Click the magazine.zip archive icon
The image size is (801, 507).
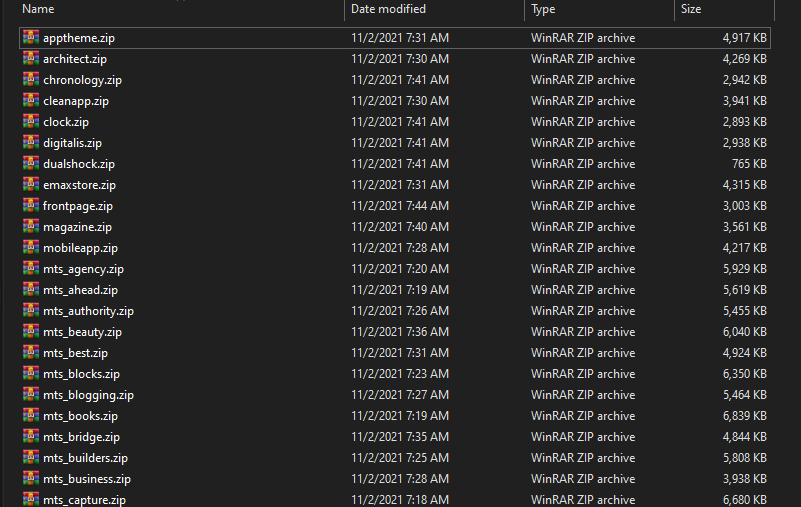tap(31, 226)
